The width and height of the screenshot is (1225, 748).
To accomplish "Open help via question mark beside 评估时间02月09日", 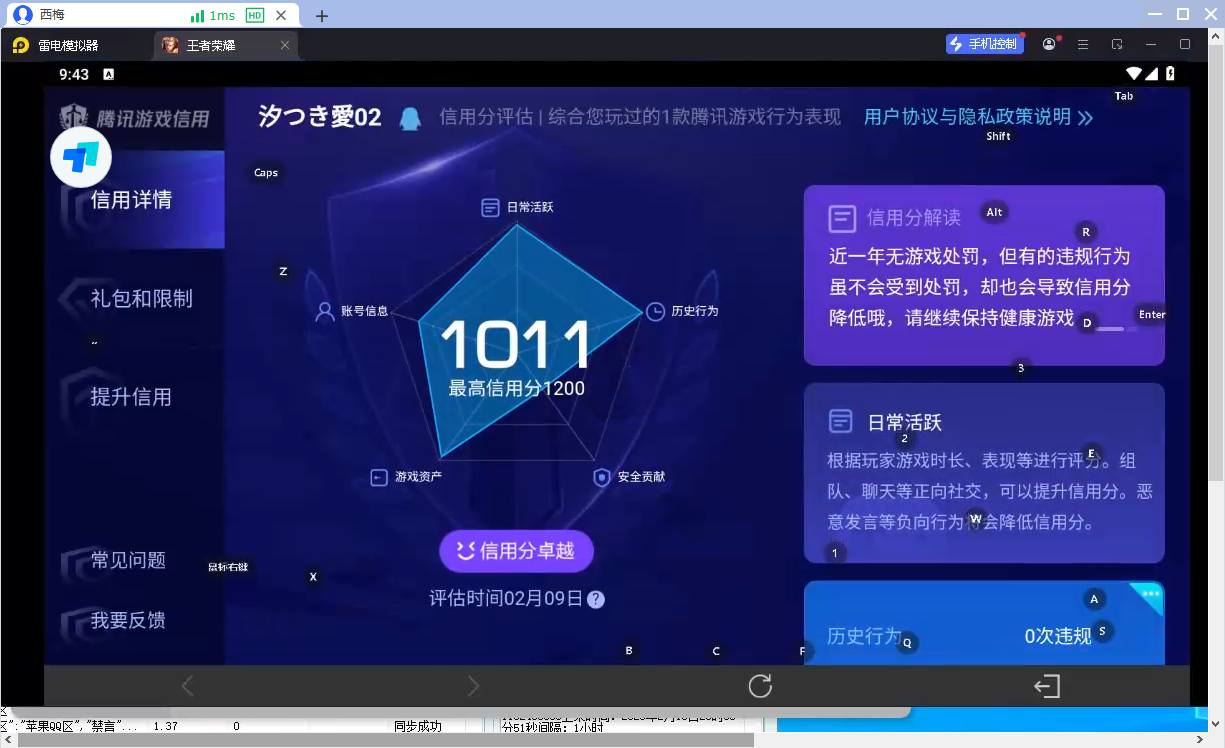I will [597, 599].
